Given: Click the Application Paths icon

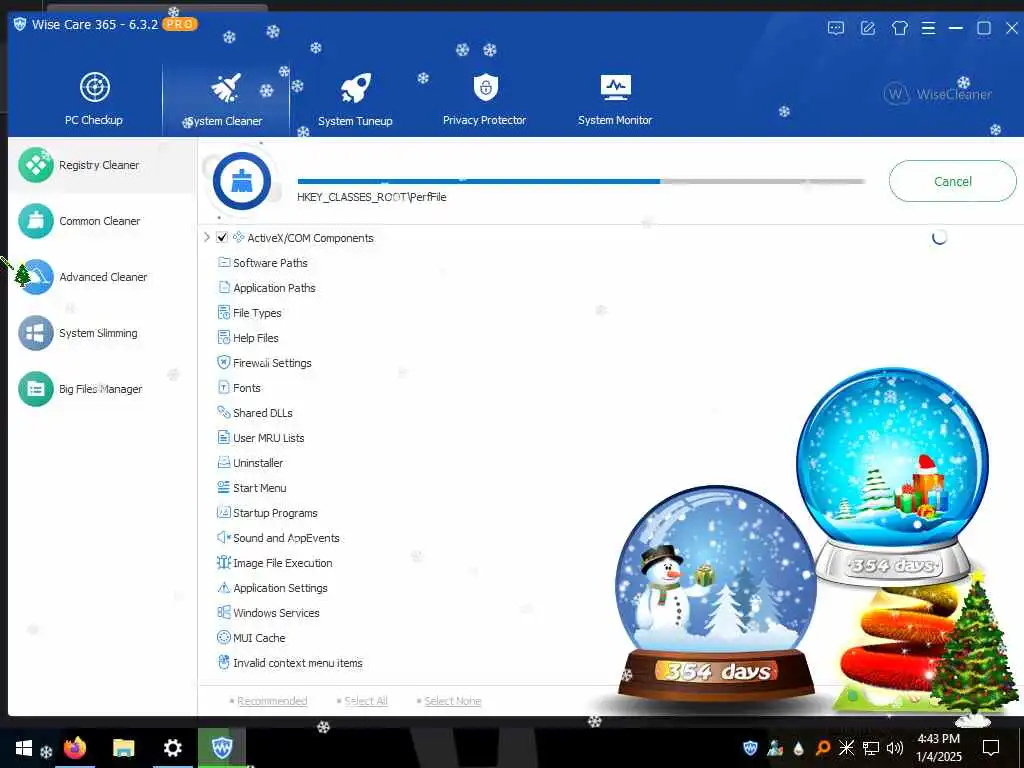Looking at the screenshot, I should tap(224, 287).
